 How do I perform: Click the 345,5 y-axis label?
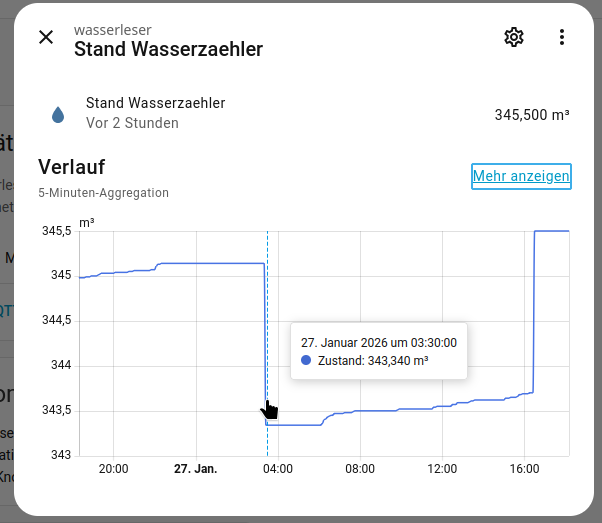click(57, 231)
